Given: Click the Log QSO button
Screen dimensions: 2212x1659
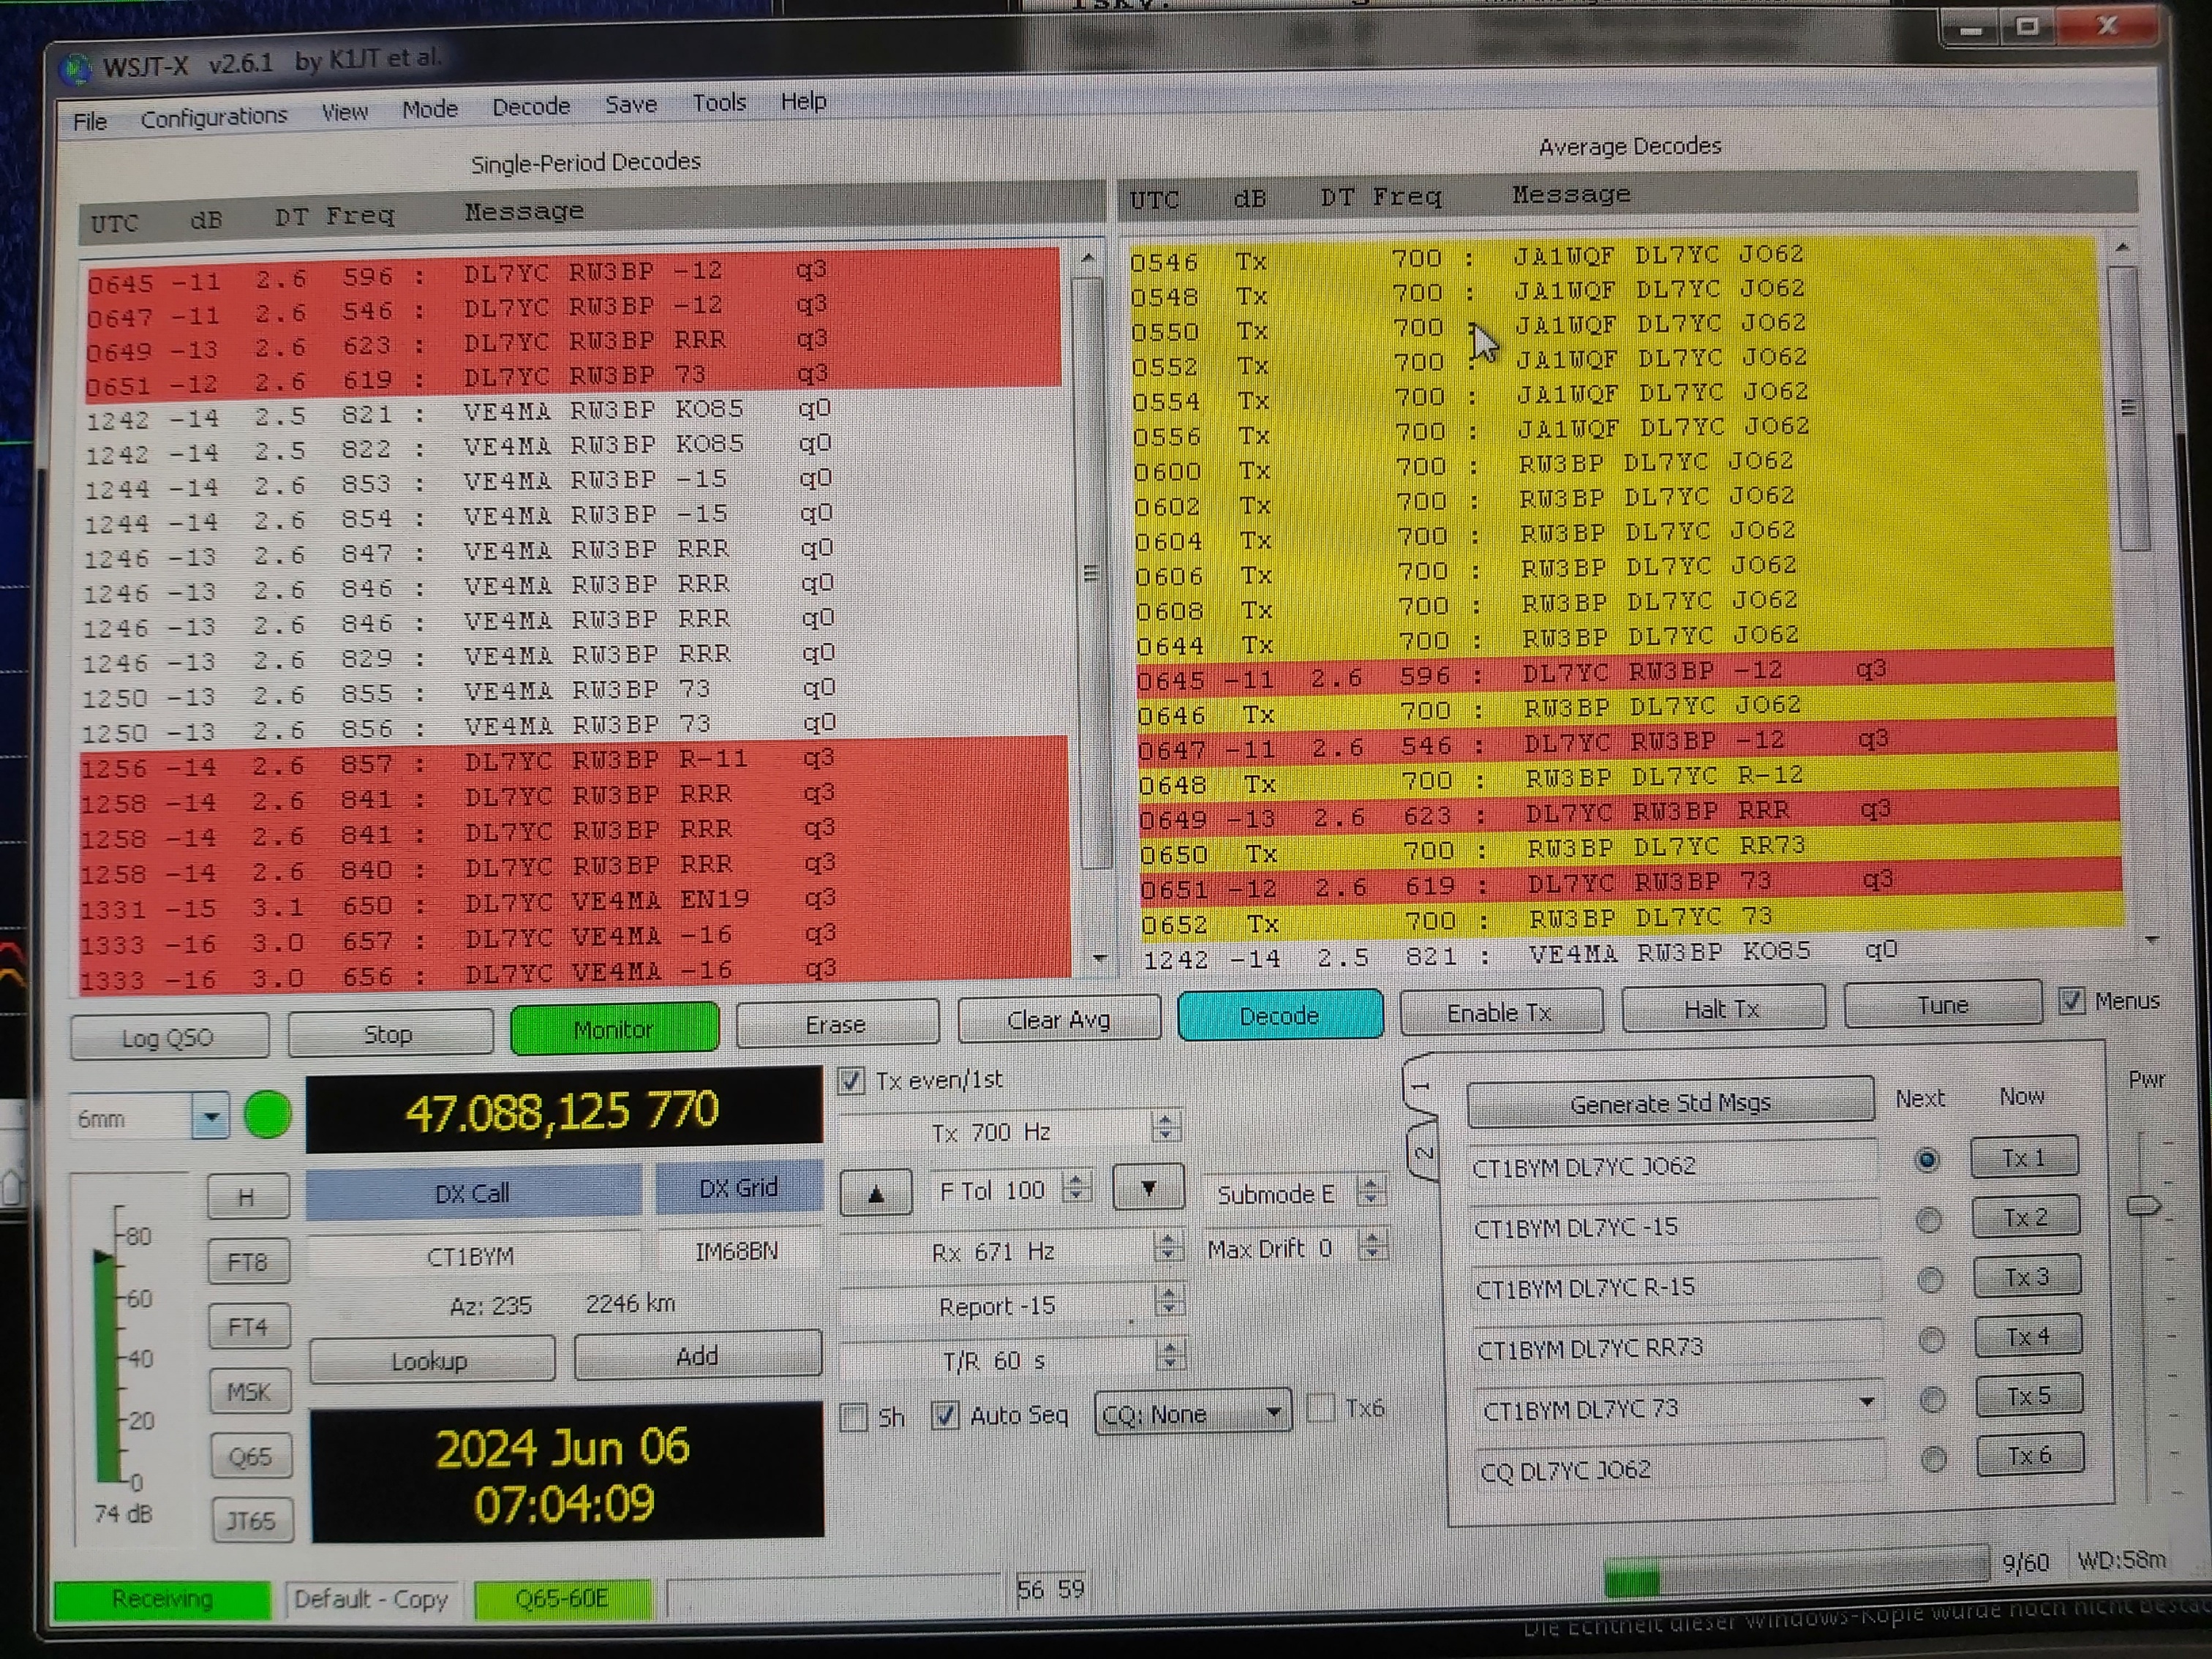Looking at the screenshot, I should pos(168,1037).
